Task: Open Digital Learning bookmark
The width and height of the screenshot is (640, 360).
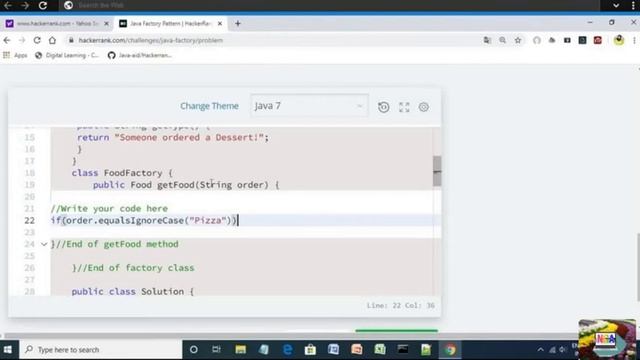Action: coord(67,55)
